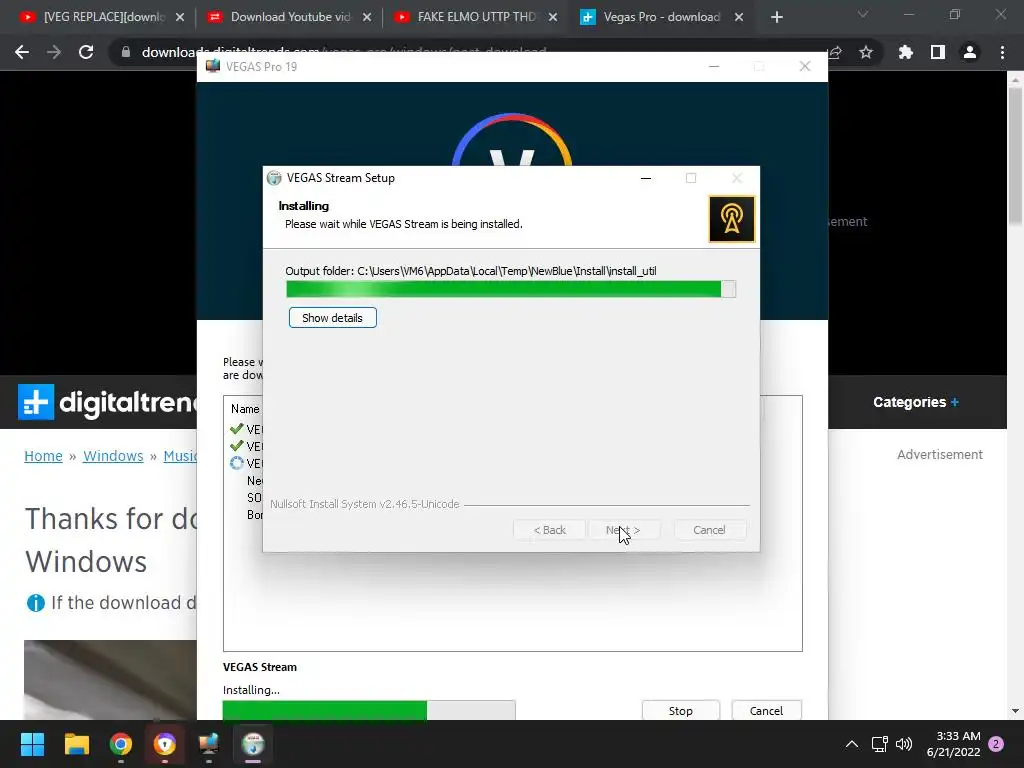
Task: Click the lock site info icon
Action: point(125,52)
